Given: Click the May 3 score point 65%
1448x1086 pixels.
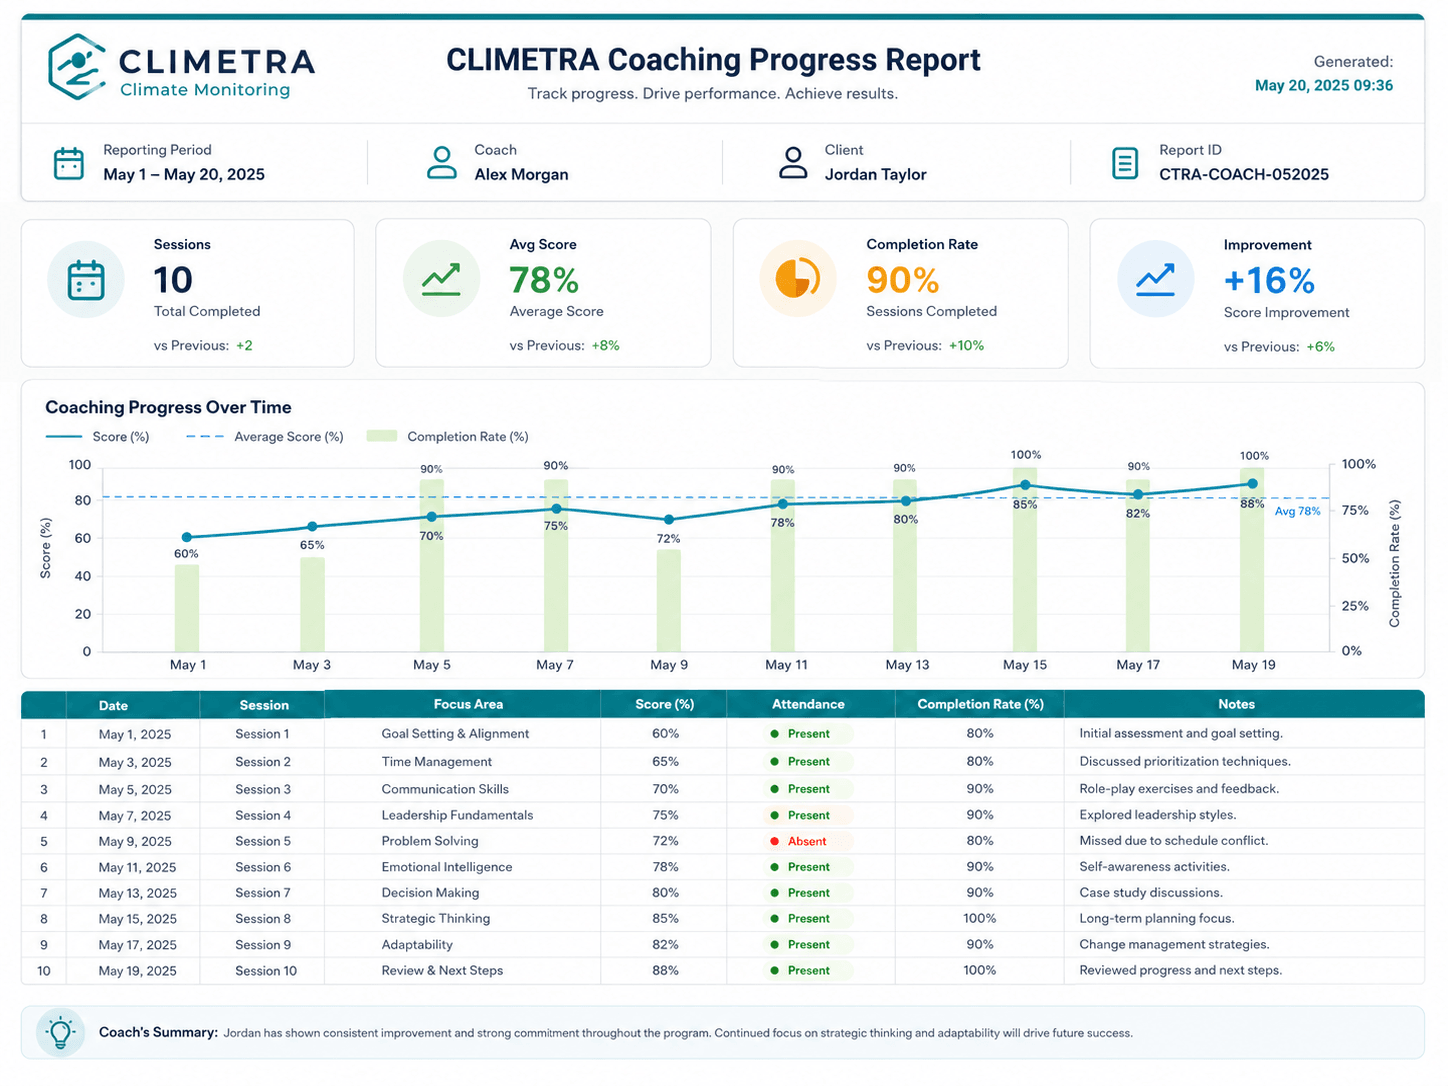Looking at the screenshot, I should [x=312, y=526].
